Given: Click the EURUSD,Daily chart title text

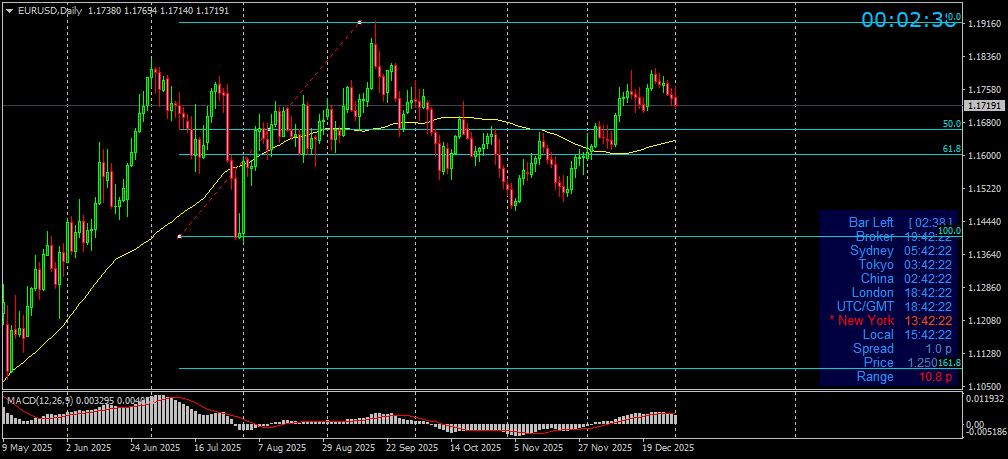Looking at the screenshot, I should click(x=49, y=11).
